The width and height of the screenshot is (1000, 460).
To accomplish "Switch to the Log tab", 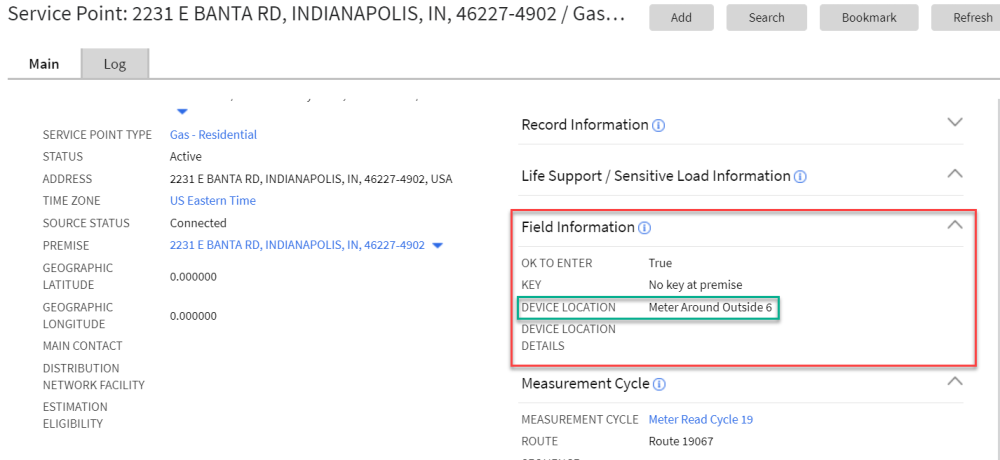I will (x=115, y=64).
